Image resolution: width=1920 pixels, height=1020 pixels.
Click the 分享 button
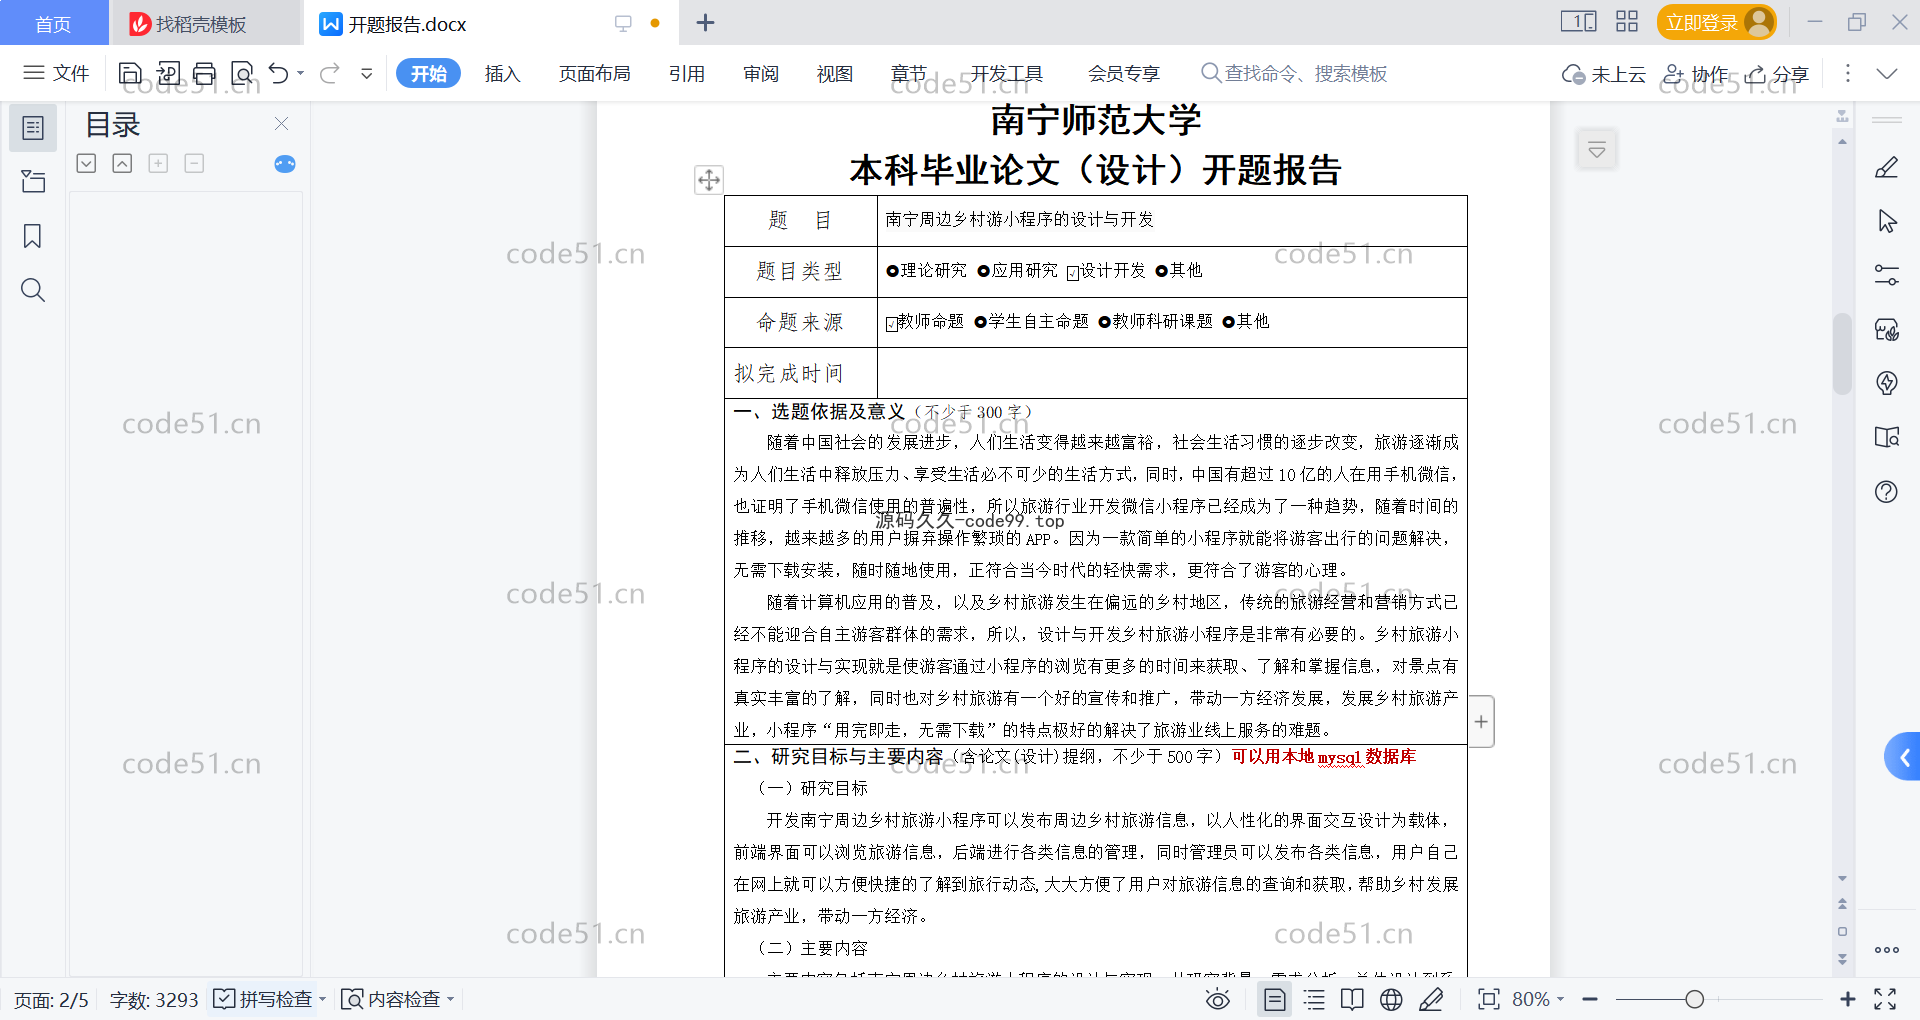[1777, 74]
